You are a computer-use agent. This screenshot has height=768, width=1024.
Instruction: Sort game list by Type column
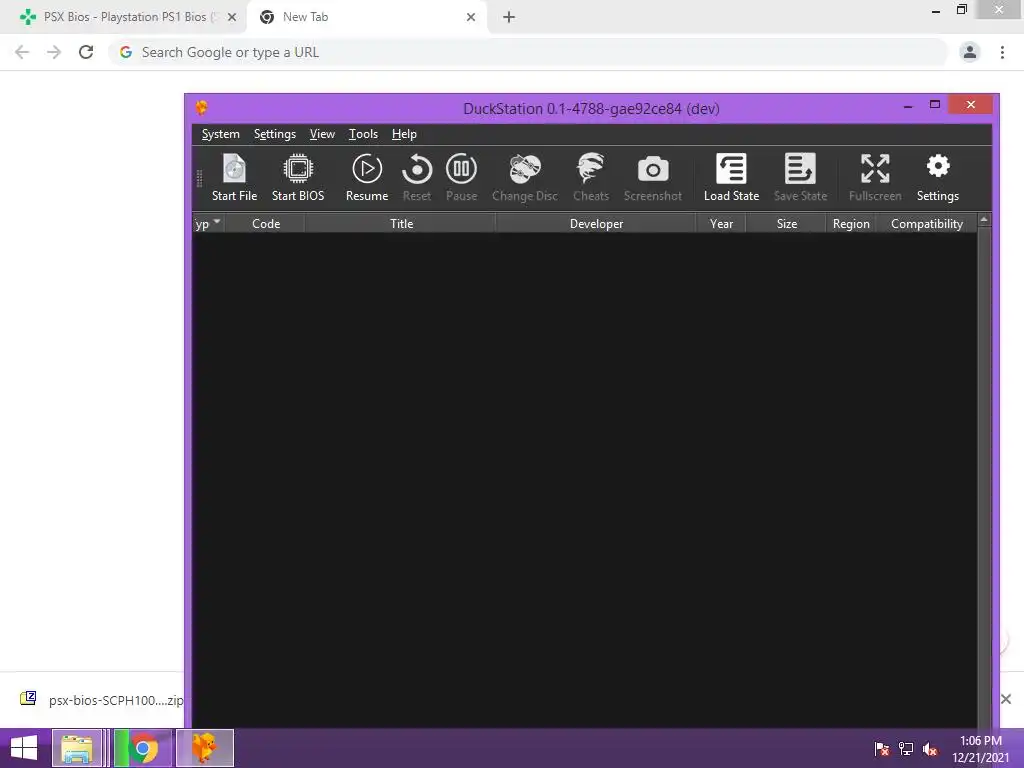coord(208,223)
